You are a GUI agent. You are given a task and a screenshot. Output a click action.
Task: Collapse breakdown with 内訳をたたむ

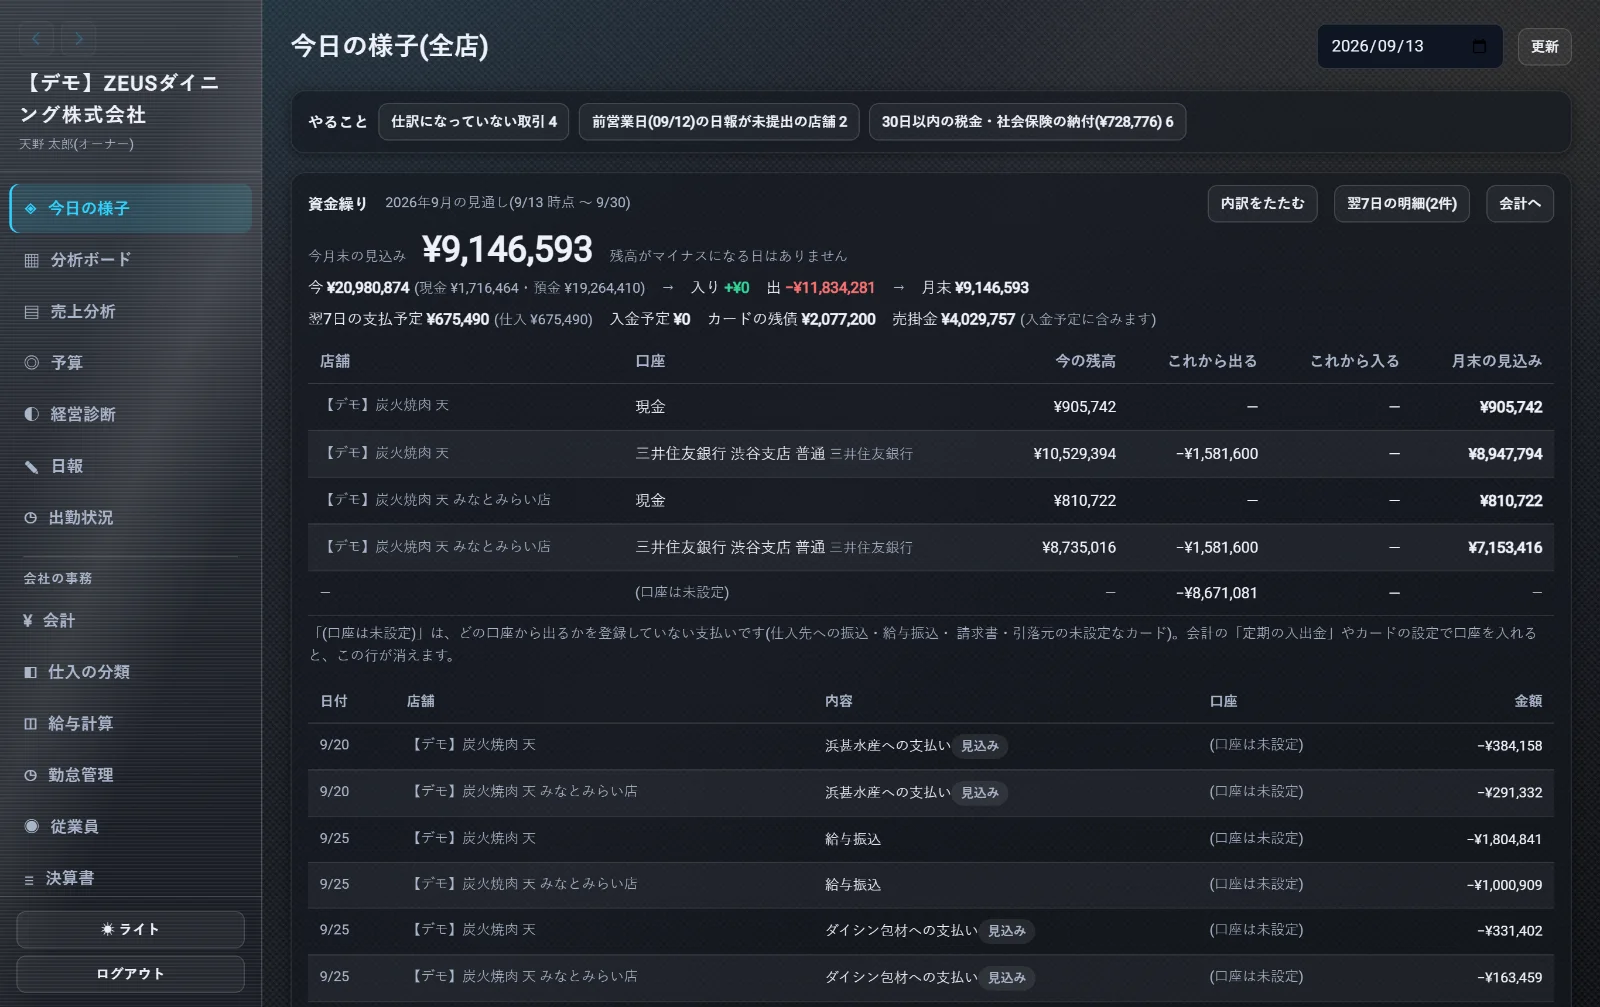point(1262,204)
